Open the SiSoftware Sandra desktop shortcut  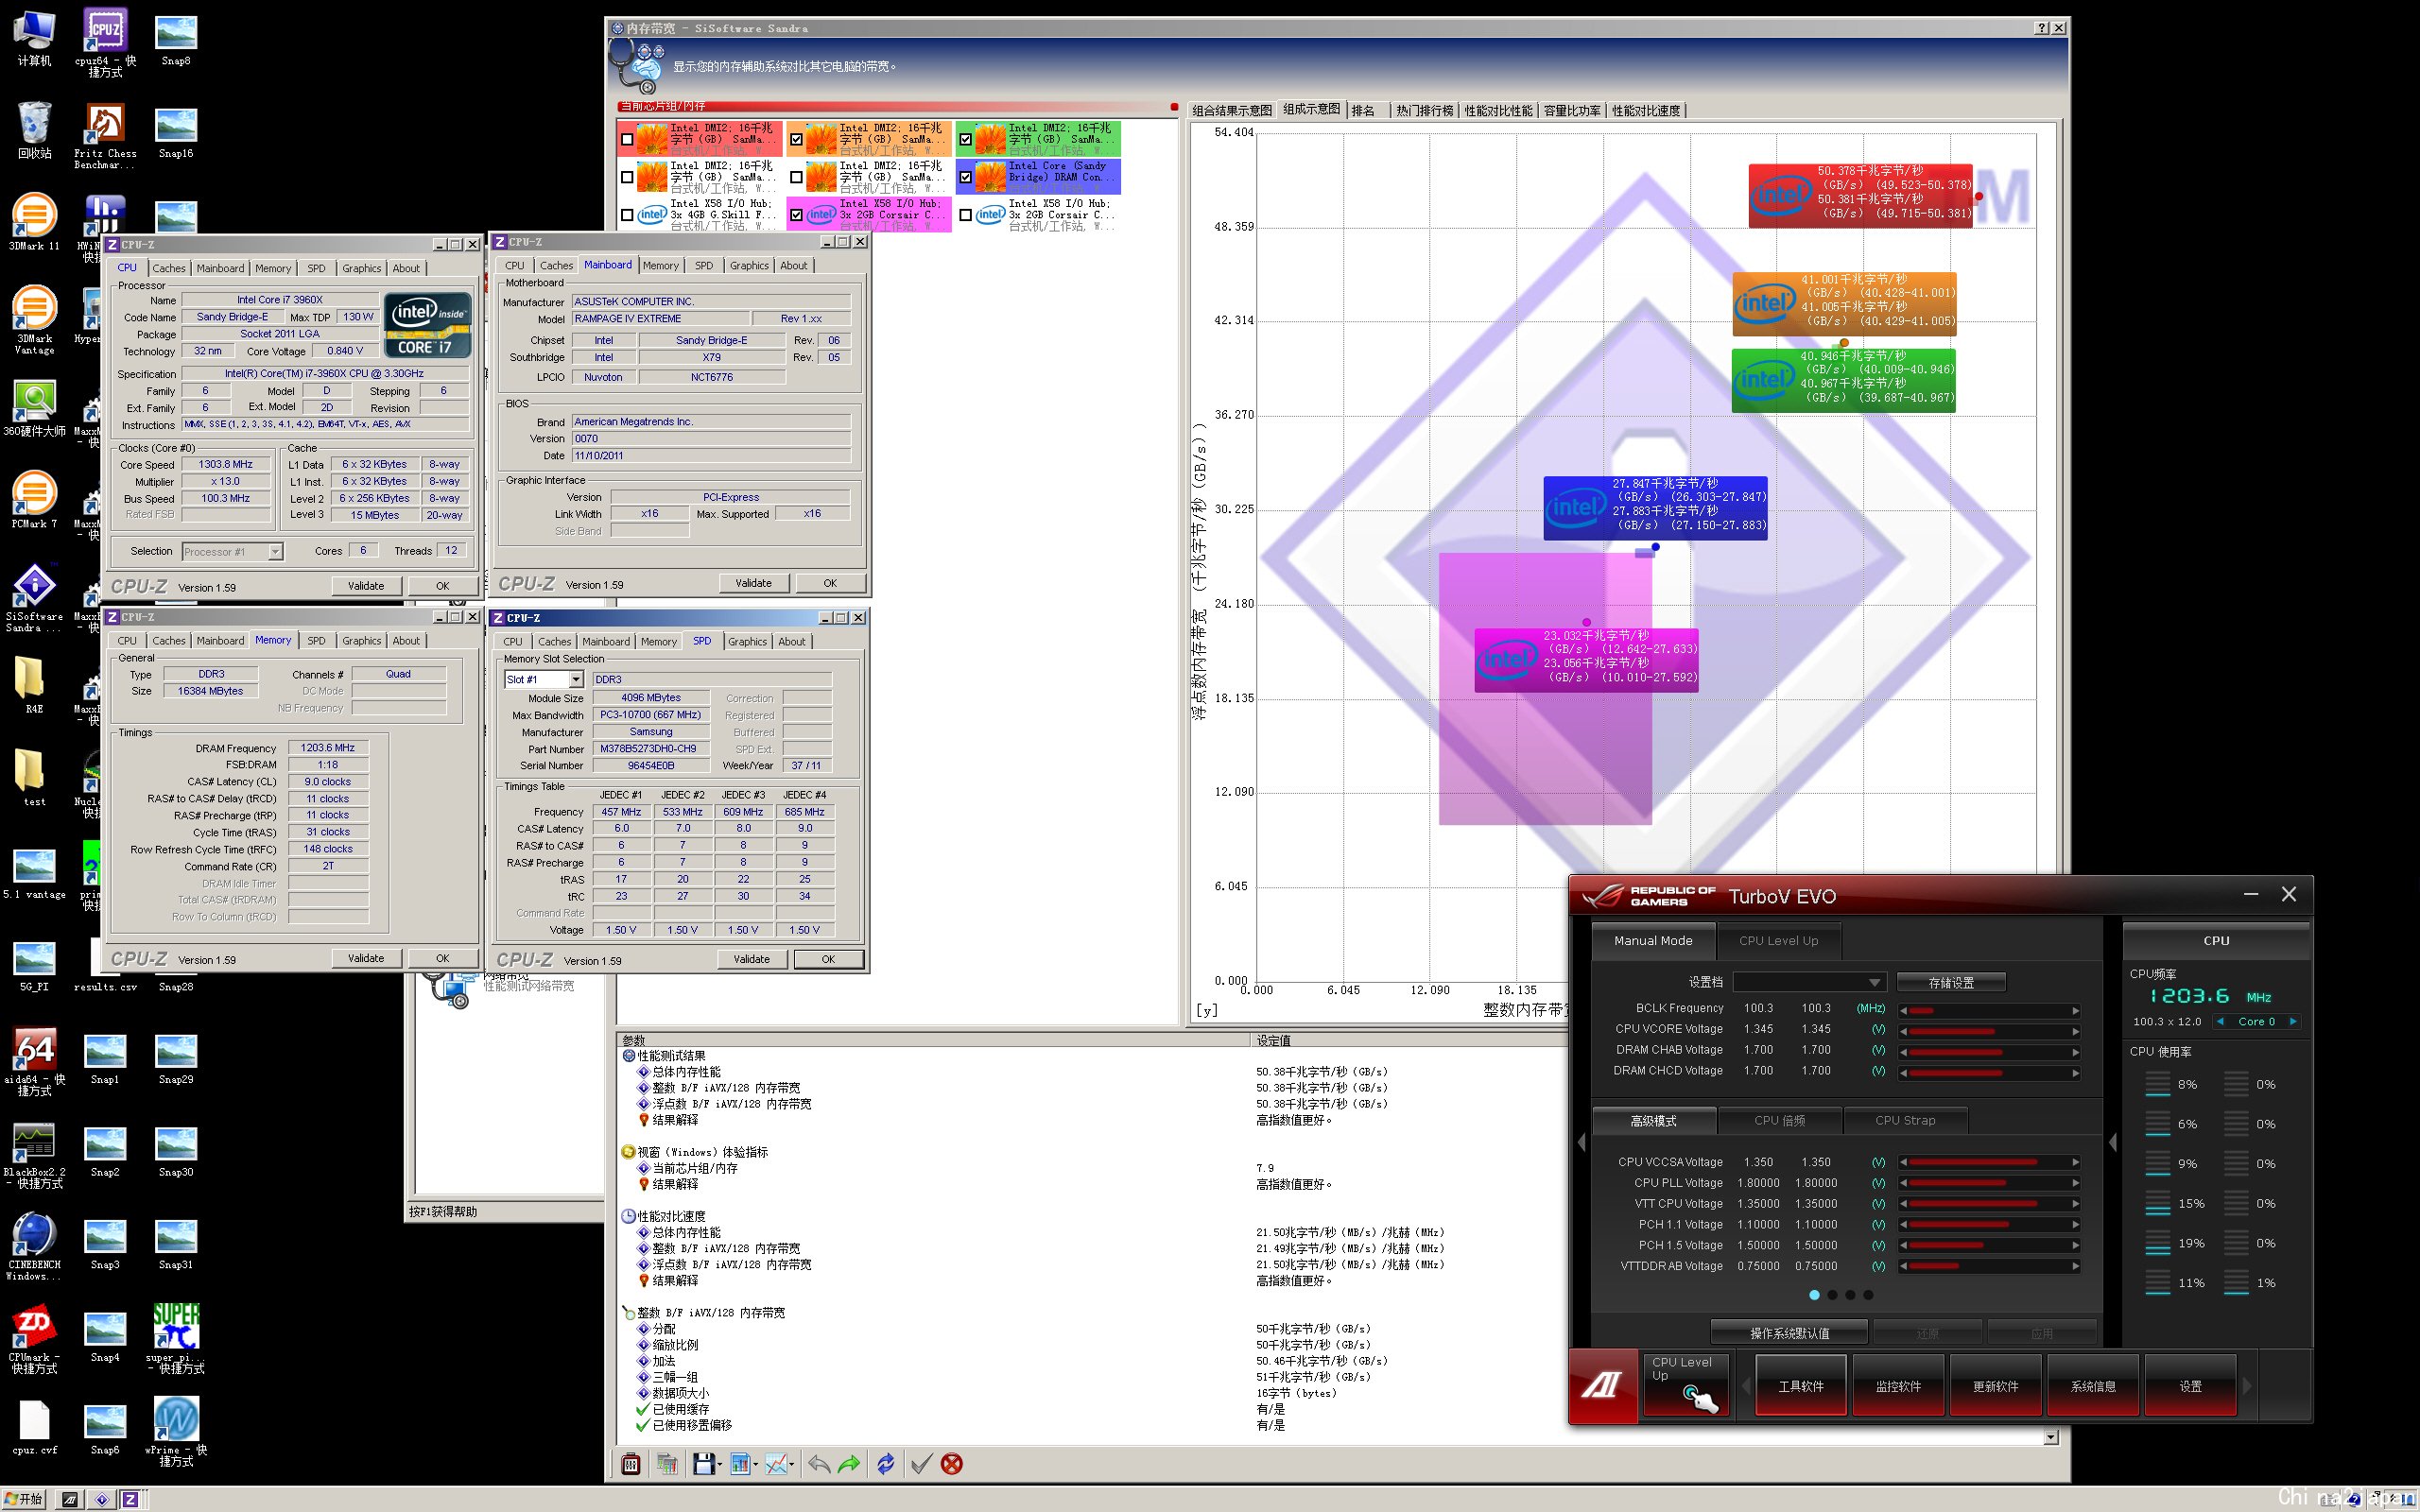pos(34,598)
